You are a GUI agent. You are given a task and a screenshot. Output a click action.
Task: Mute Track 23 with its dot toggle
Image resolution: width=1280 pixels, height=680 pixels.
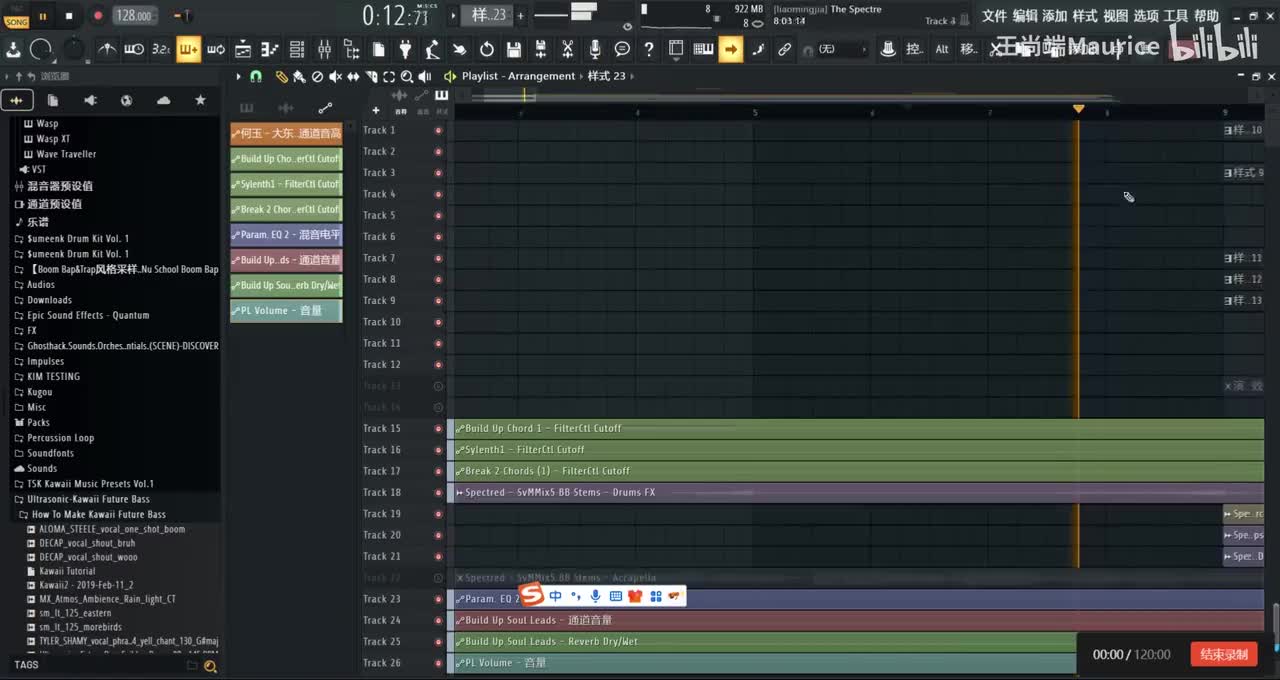tap(438, 599)
